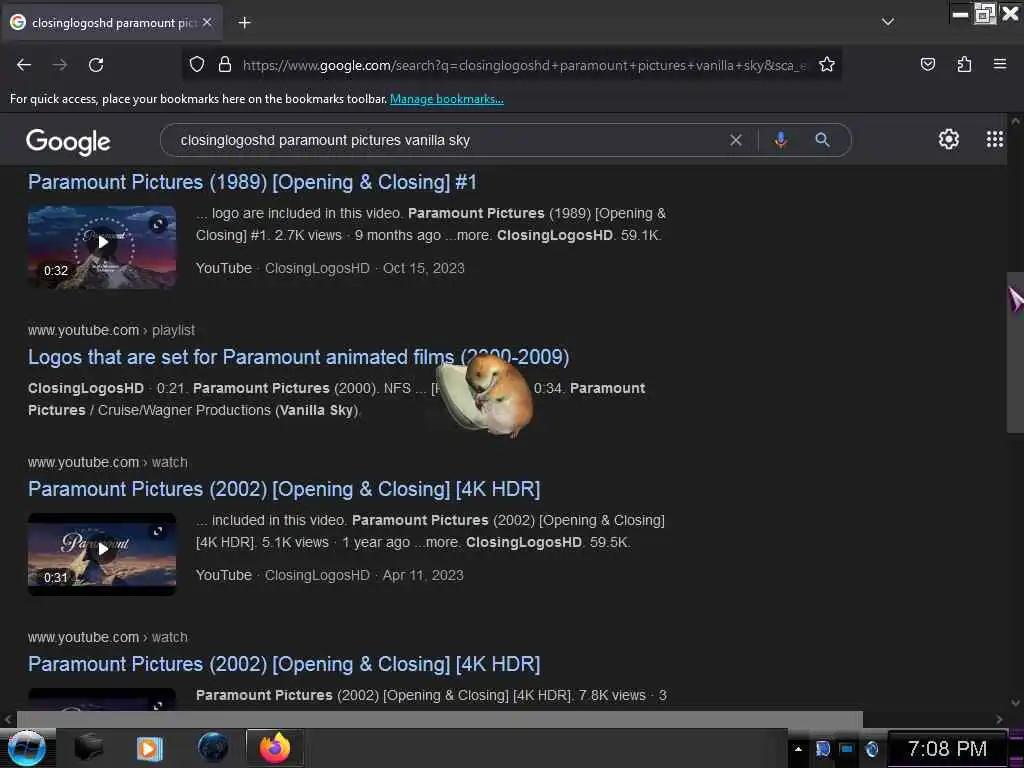Click ClosingLogosHD Apr 11, 2023 source line
The image size is (1024, 768).
[330, 575]
